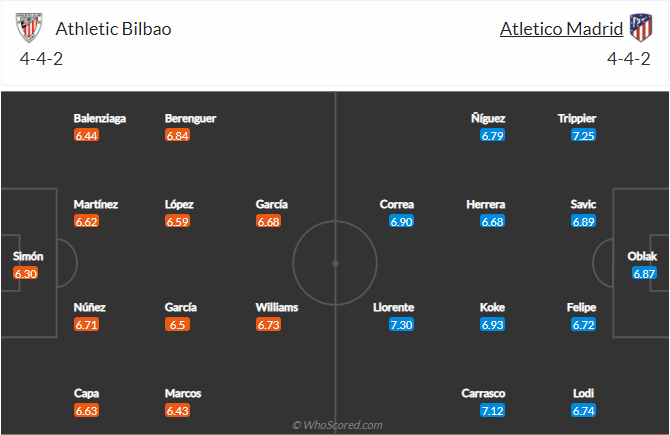
Task: Click Lodi's 6.74 rating badge
Action: [x=584, y=411]
